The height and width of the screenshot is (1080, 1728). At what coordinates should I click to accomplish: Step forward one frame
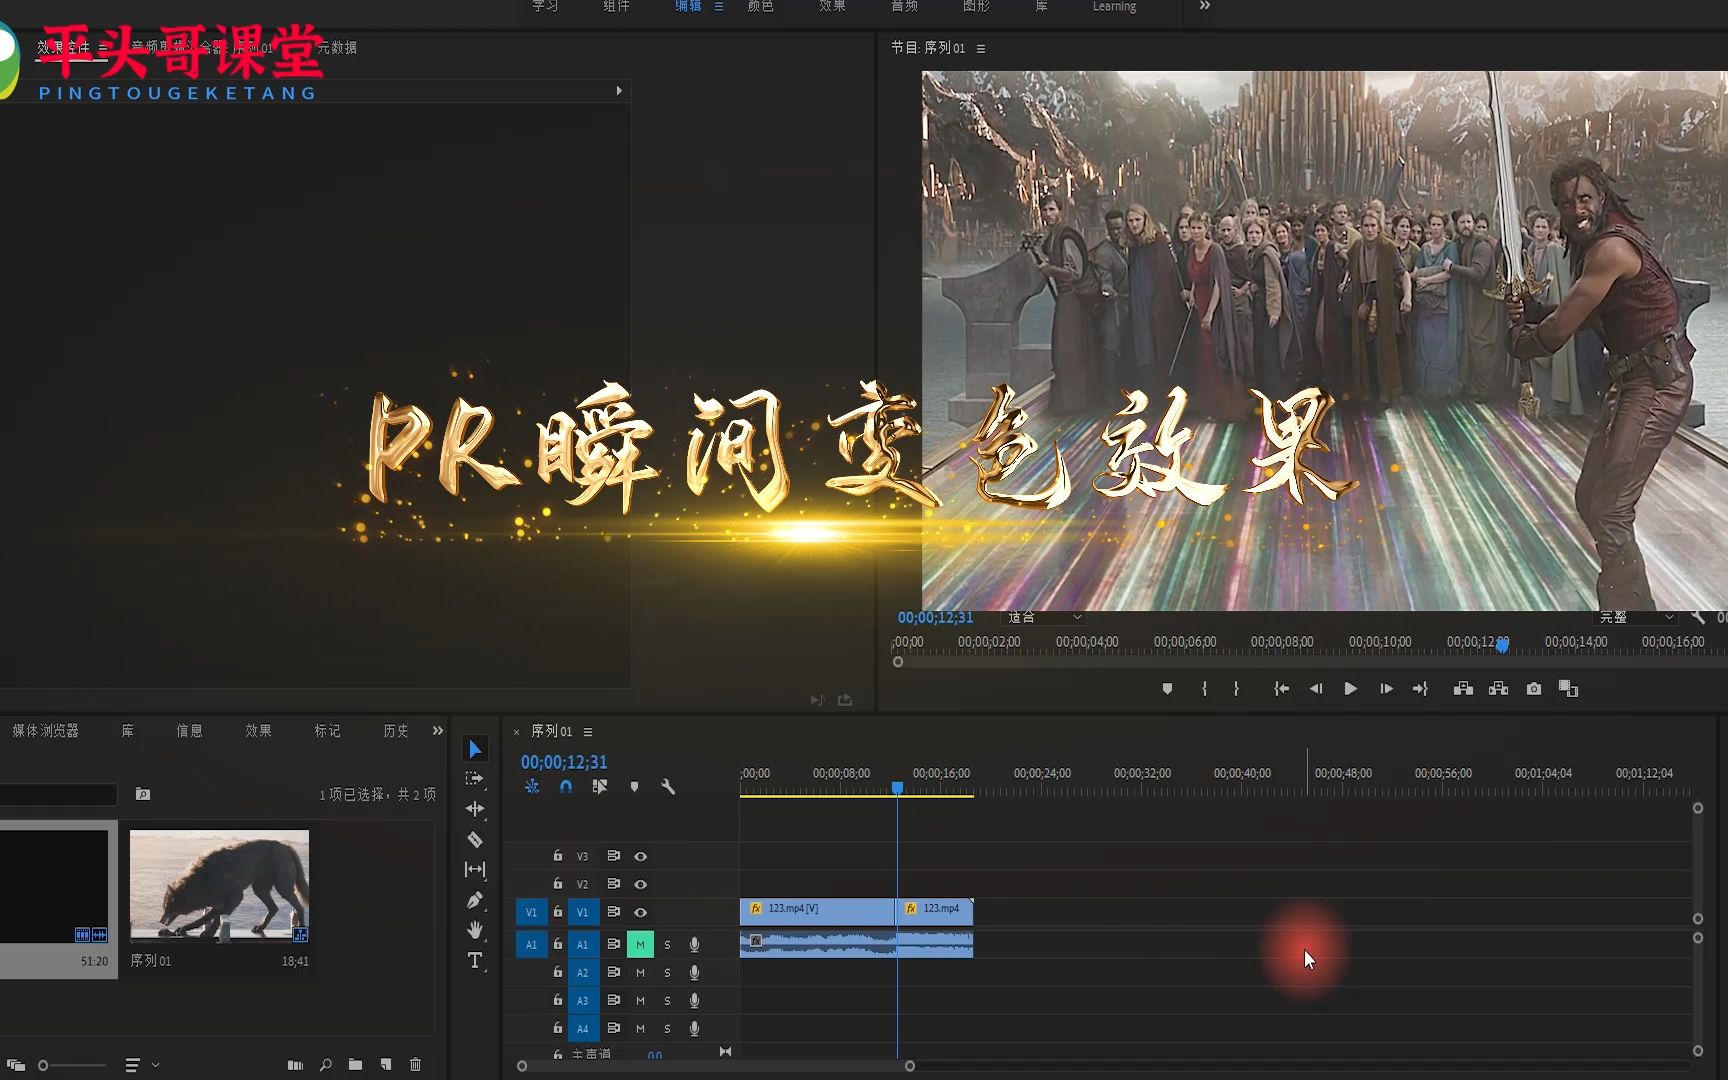click(x=1386, y=689)
